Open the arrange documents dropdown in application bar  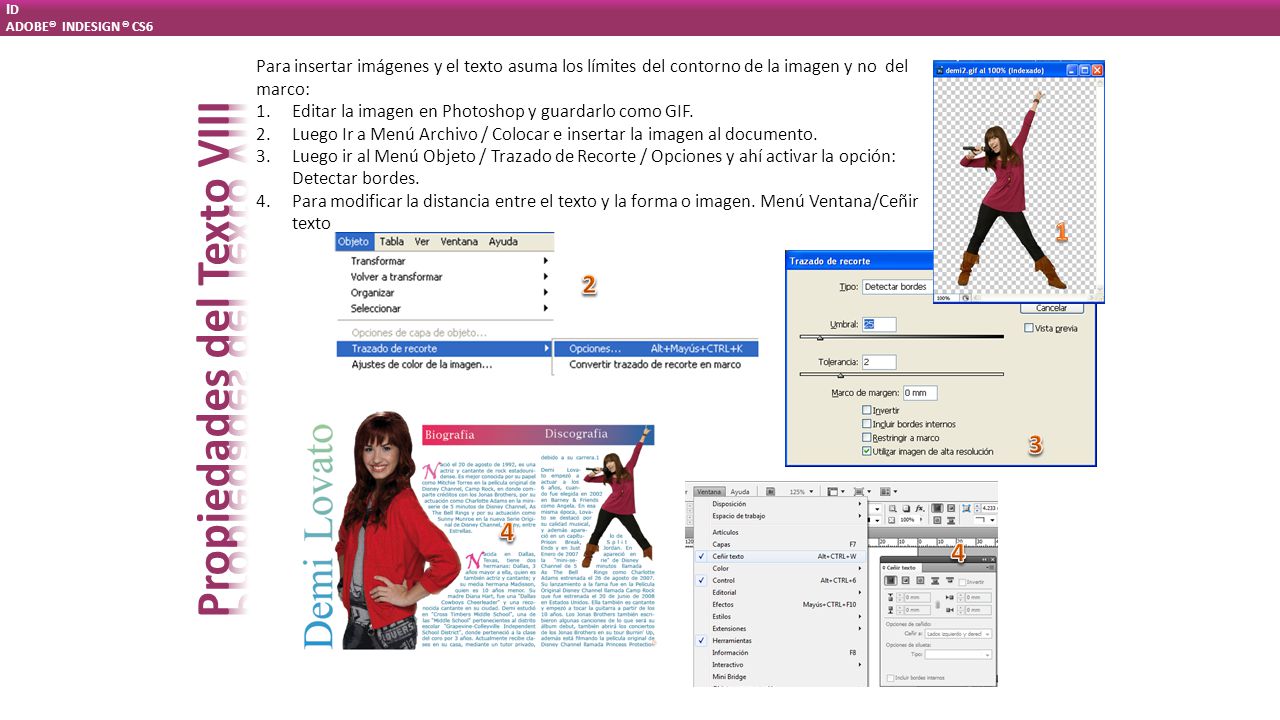888,492
